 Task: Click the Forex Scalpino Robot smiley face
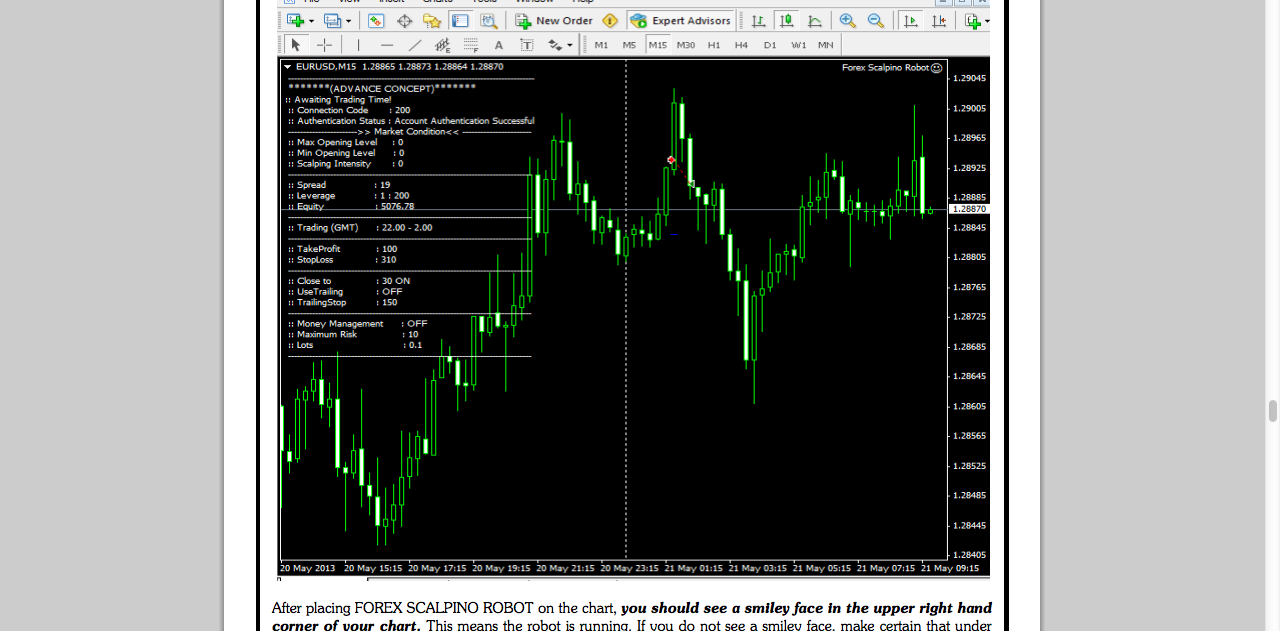click(936, 68)
